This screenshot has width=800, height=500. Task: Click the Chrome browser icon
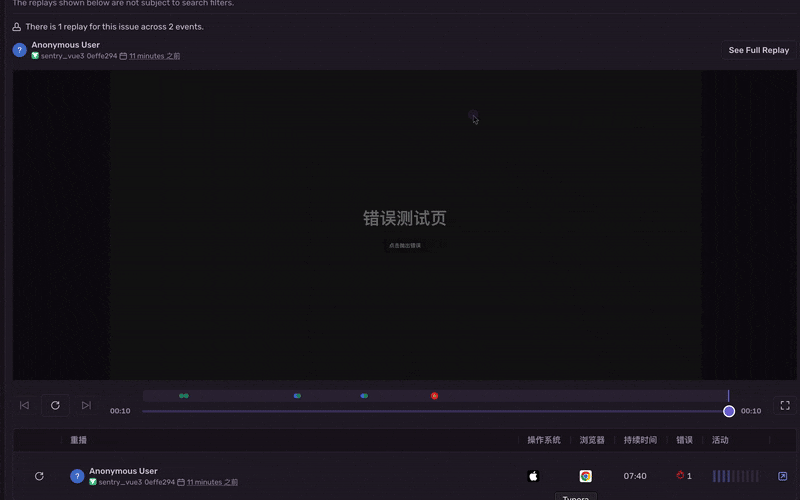pyautogui.click(x=586, y=476)
